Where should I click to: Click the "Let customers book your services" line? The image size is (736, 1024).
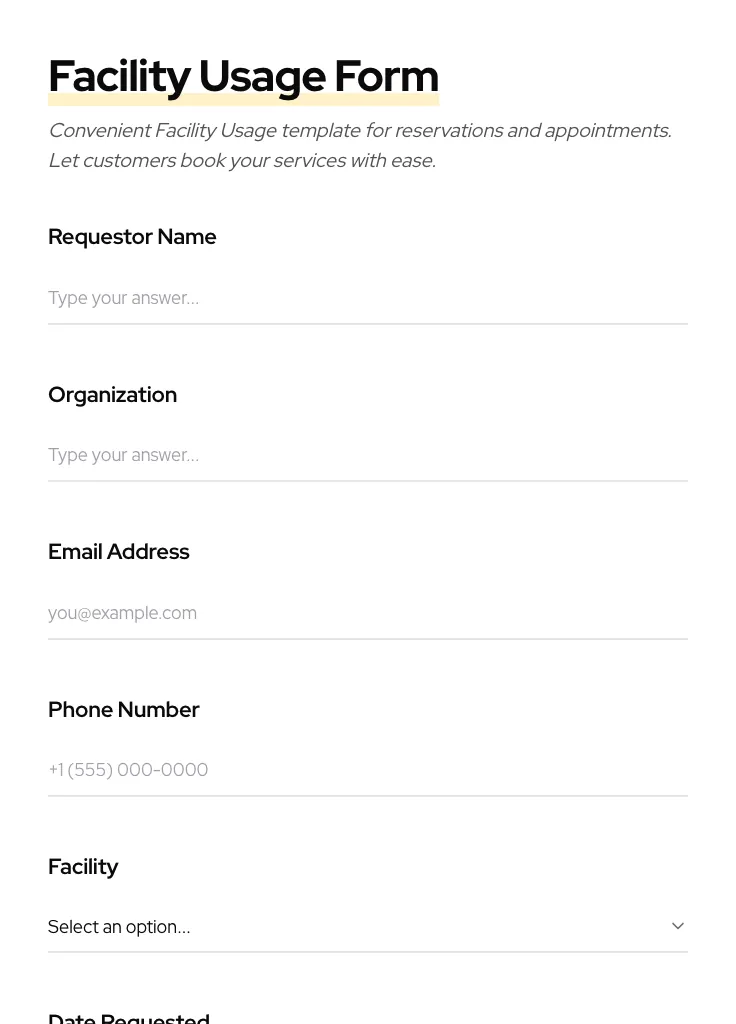(x=242, y=161)
